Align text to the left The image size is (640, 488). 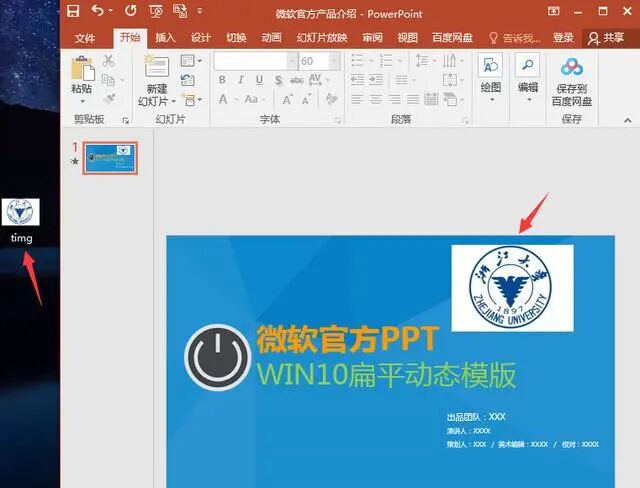pos(357,99)
